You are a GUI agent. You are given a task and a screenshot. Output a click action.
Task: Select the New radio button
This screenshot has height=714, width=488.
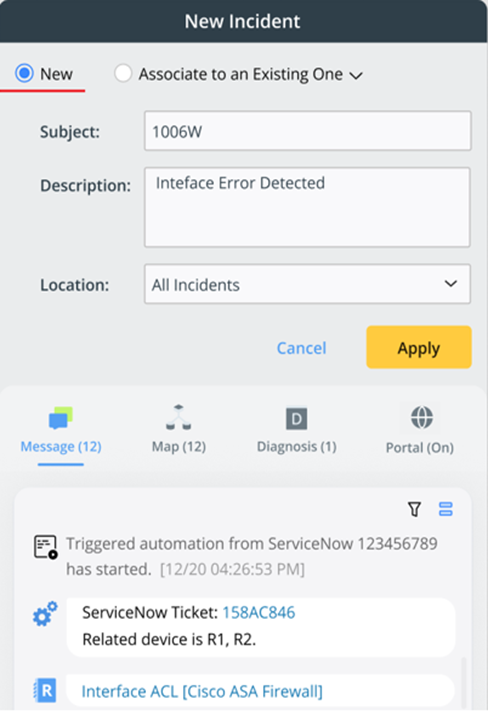pos(24,73)
